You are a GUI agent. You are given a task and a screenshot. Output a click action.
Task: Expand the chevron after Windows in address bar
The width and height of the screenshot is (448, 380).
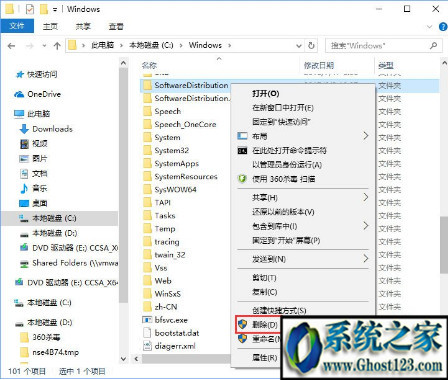click(x=229, y=46)
